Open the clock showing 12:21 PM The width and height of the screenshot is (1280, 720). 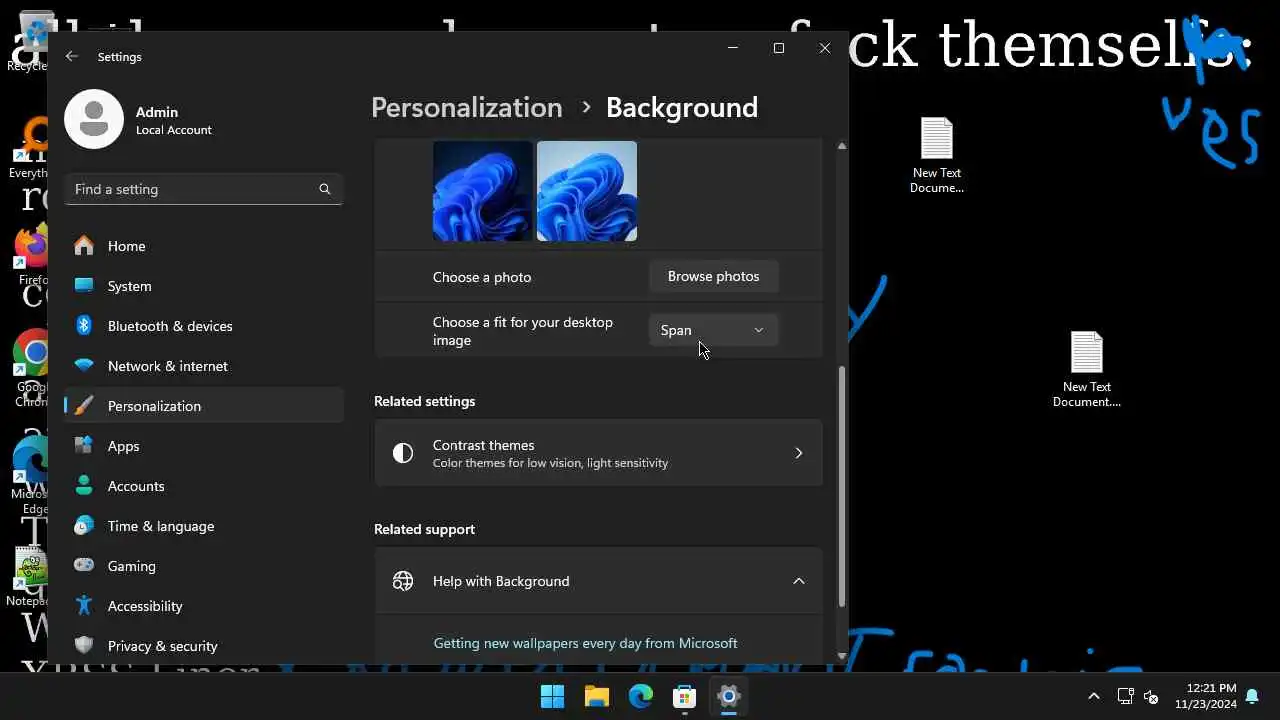[x=1205, y=696]
